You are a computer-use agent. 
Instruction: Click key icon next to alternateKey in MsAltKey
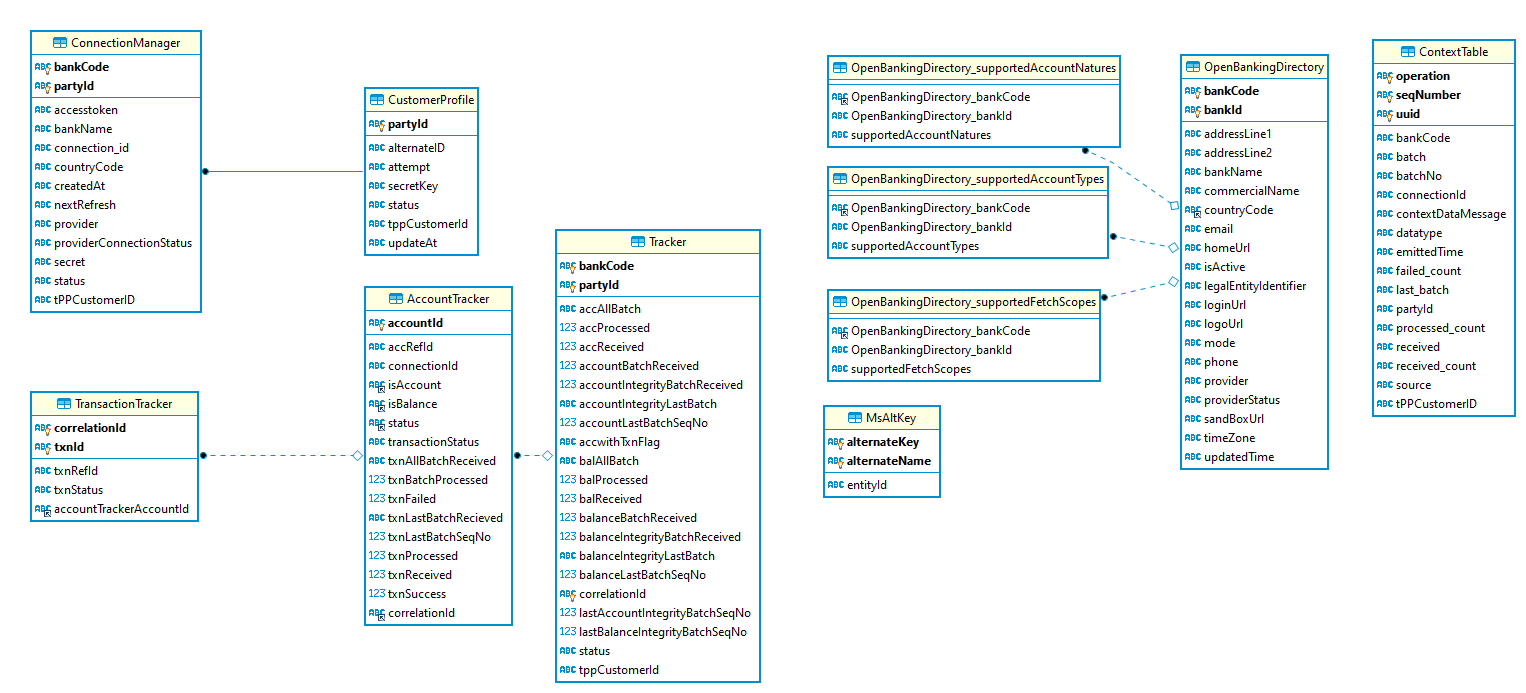[836, 442]
